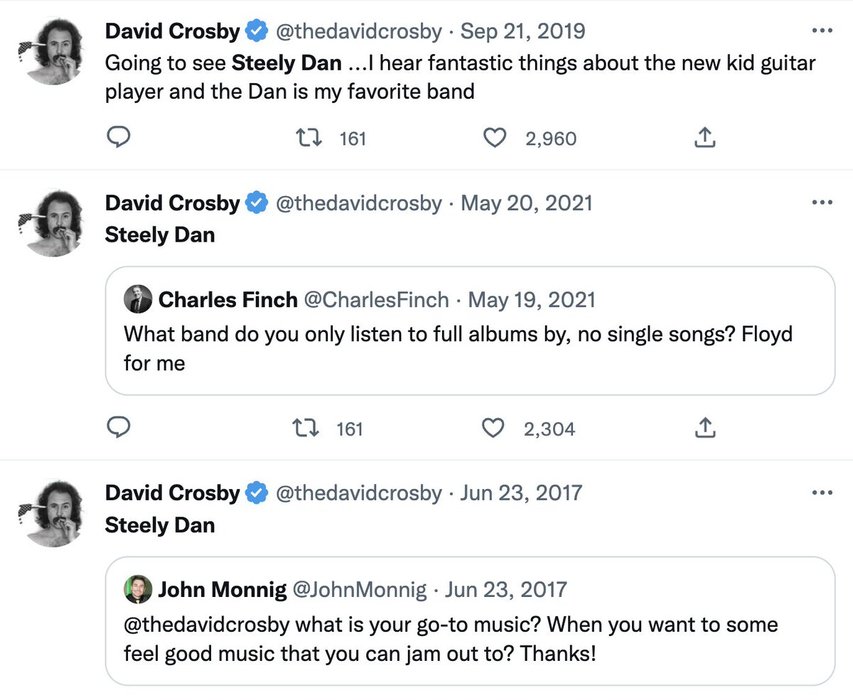Open more options on Jun 23, 2017 tweet
This screenshot has width=853, height=700.
[822, 493]
